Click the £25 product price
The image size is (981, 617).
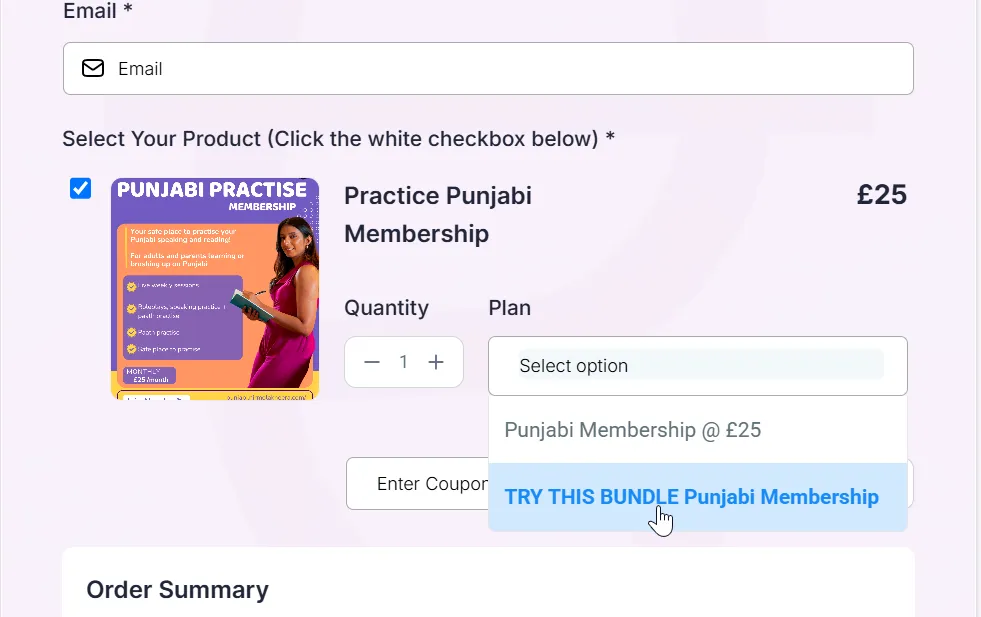(882, 195)
